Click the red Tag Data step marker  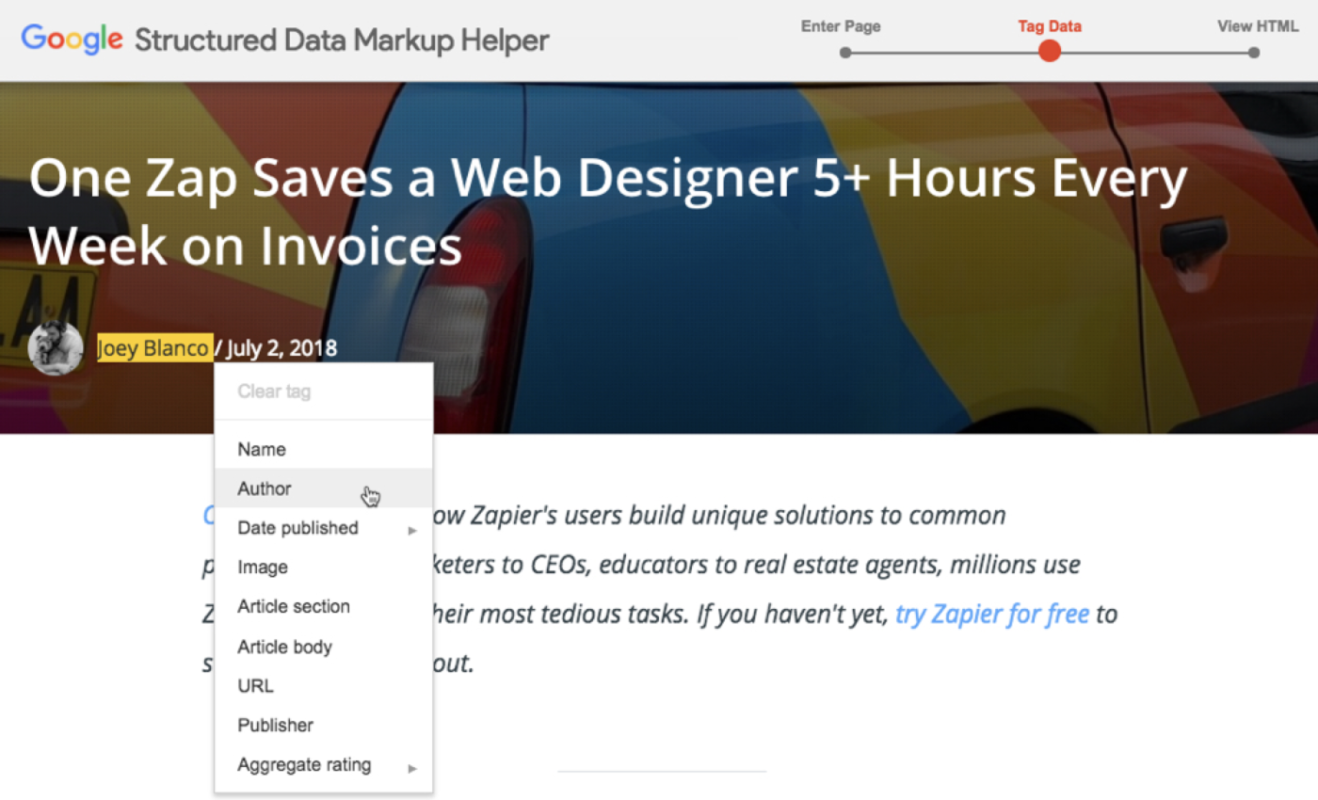pos(1049,51)
